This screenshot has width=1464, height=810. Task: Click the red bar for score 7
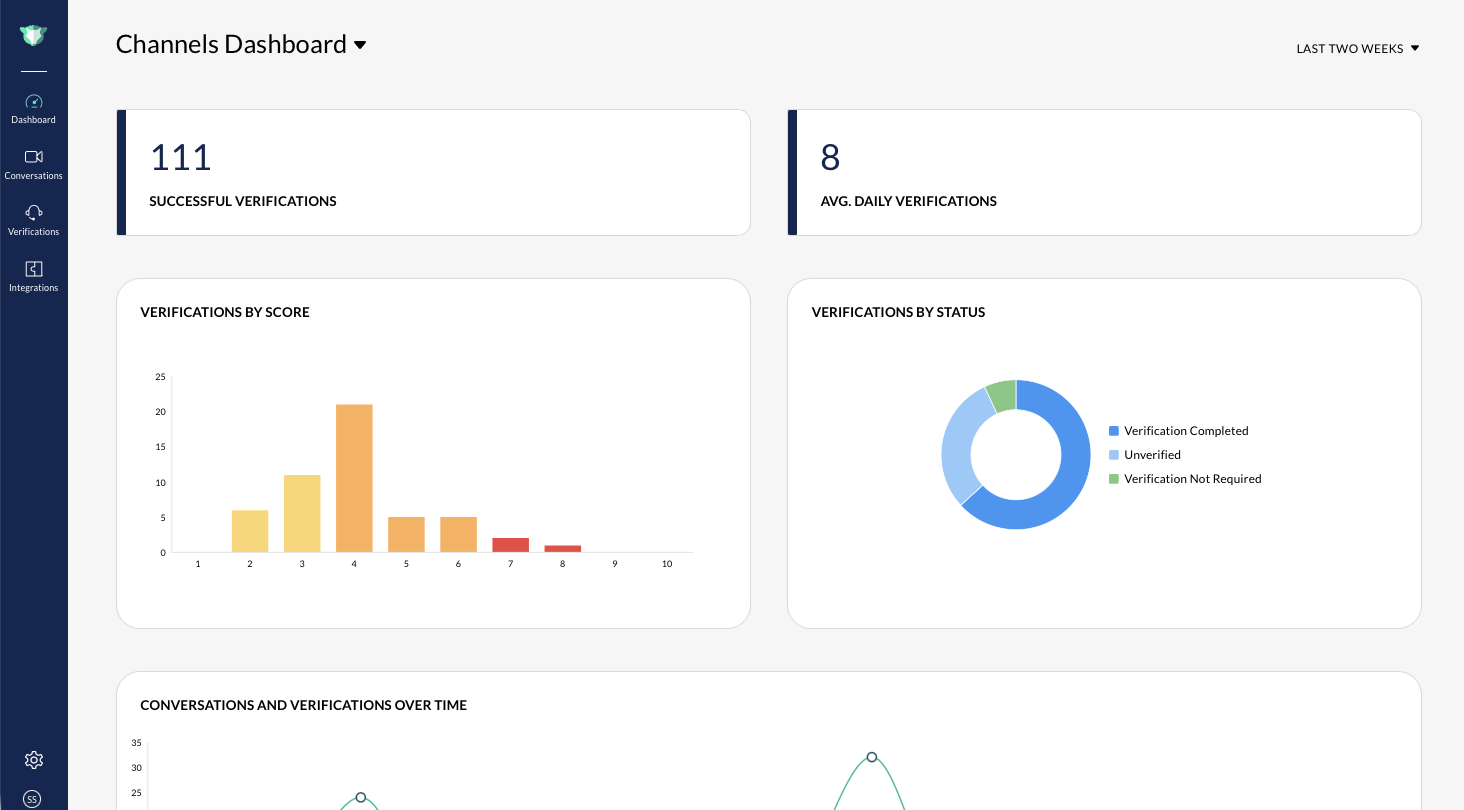point(510,545)
